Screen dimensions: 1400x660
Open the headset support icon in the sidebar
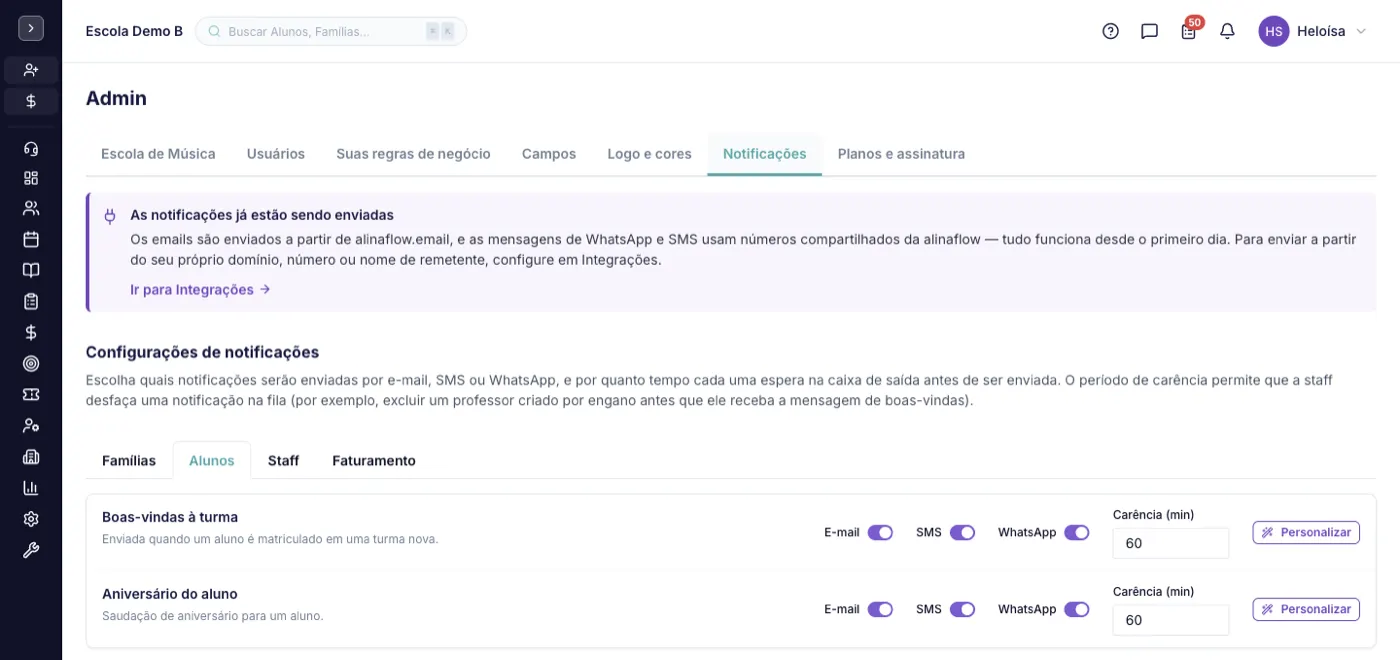31,149
